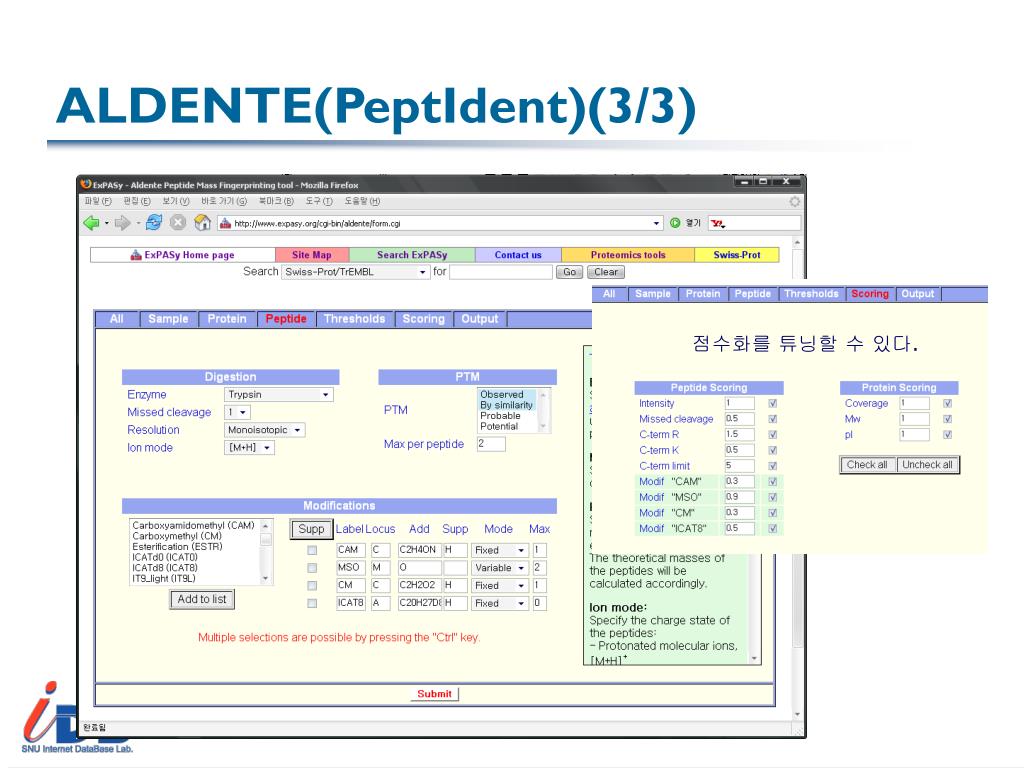1024x768 pixels.
Task: Click the green Back arrow in Firefox
Action: pyautogui.click(x=91, y=223)
